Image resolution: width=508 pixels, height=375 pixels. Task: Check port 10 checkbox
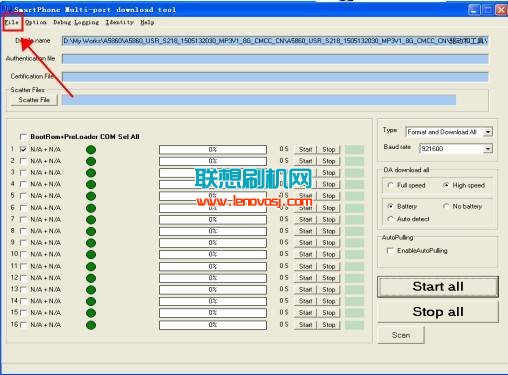23,254
